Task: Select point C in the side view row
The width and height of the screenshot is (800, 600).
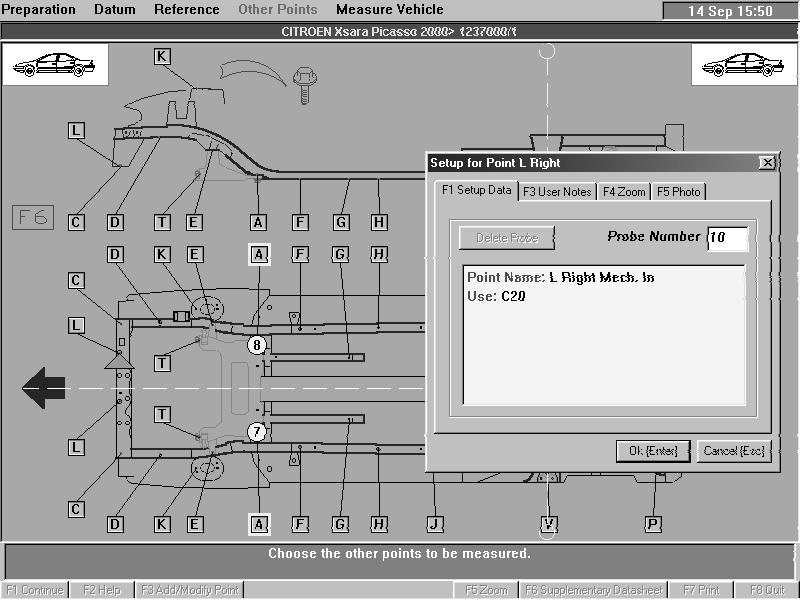Action: (76, 222)
